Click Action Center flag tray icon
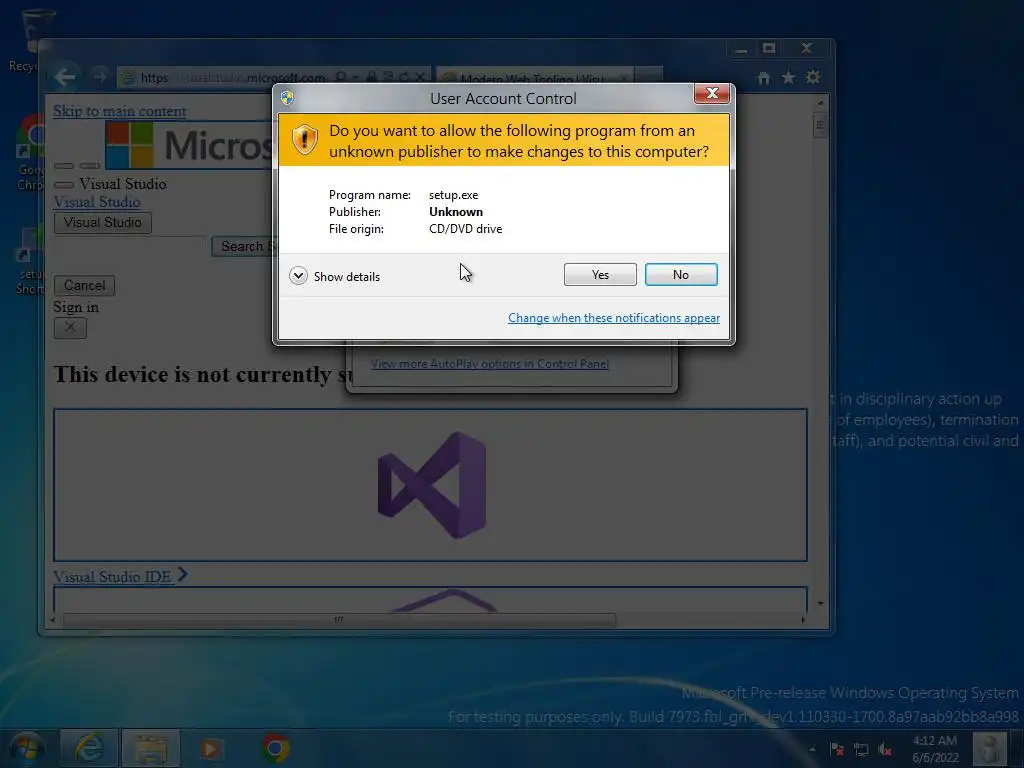Image resolution: width=1024 pixels, height=768 pixels. point(837,749)
